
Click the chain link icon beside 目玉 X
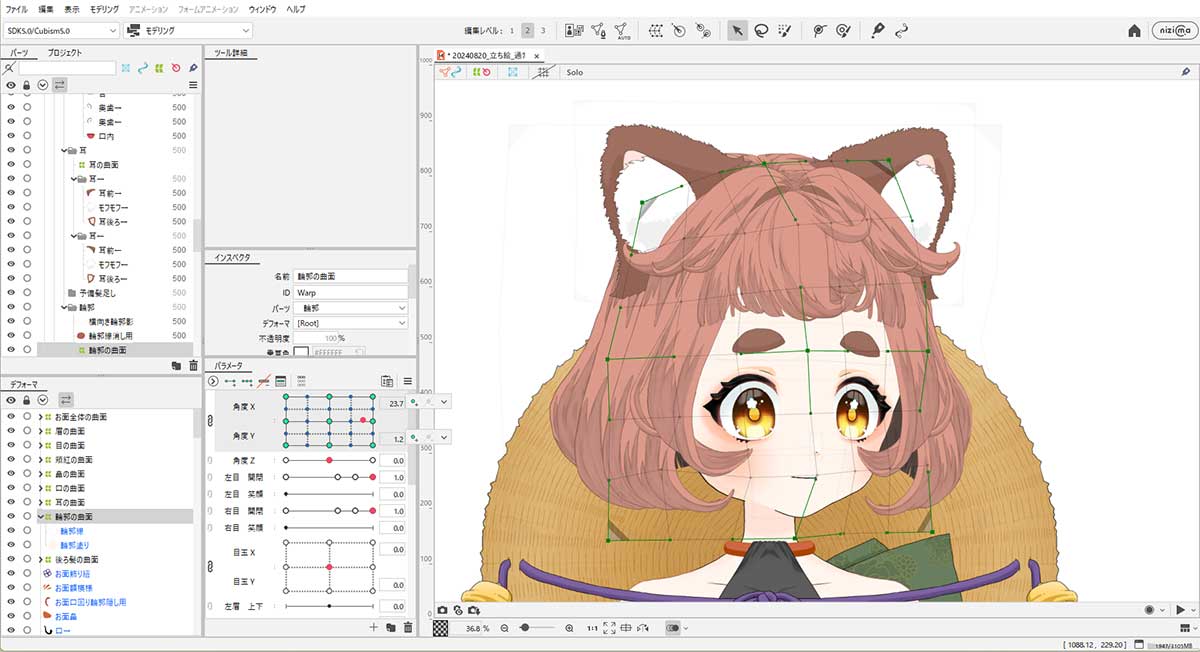(x=210, y=567)
